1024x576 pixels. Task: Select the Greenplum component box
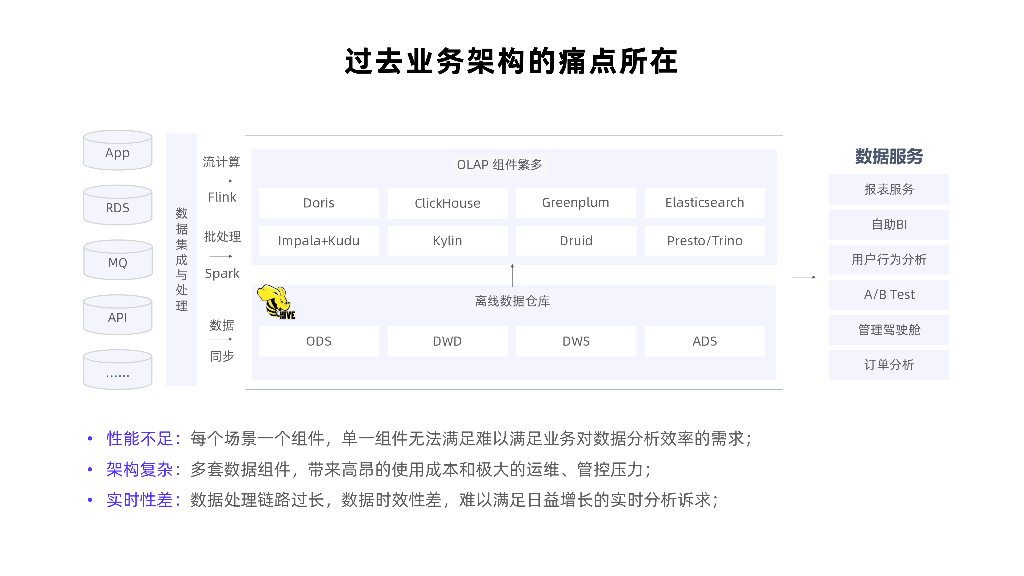coord(575,203)
